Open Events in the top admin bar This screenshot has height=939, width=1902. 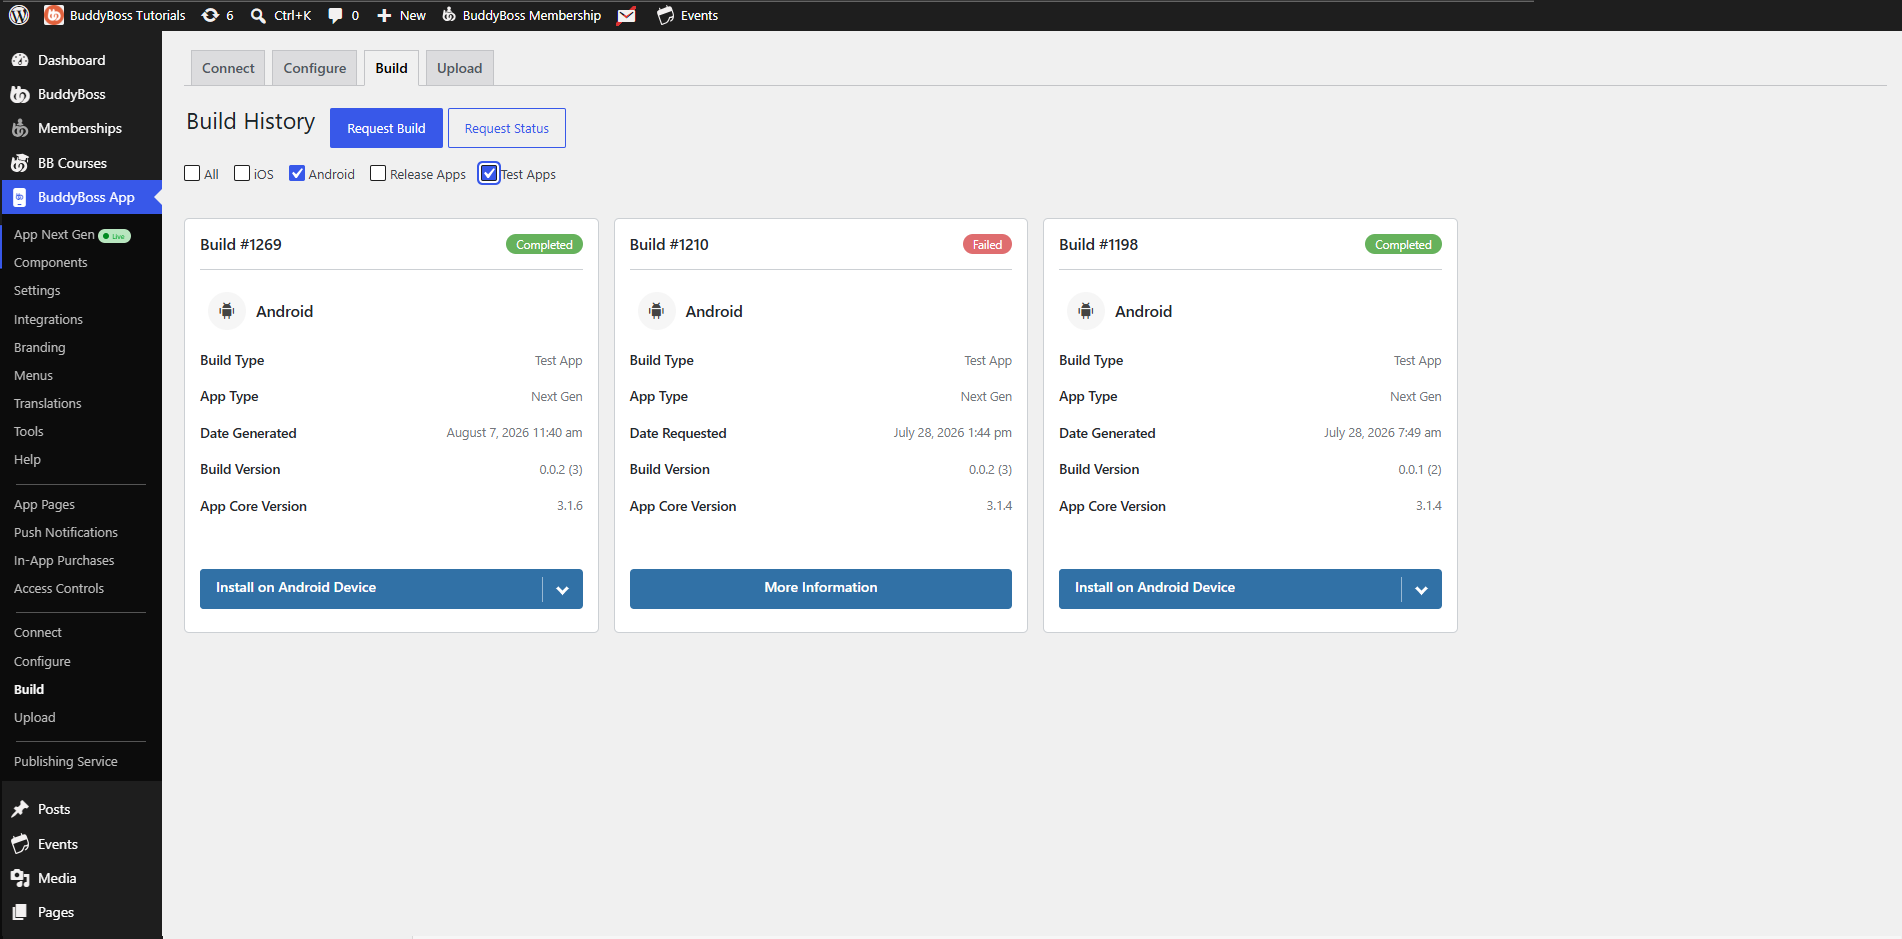point(688,15)
